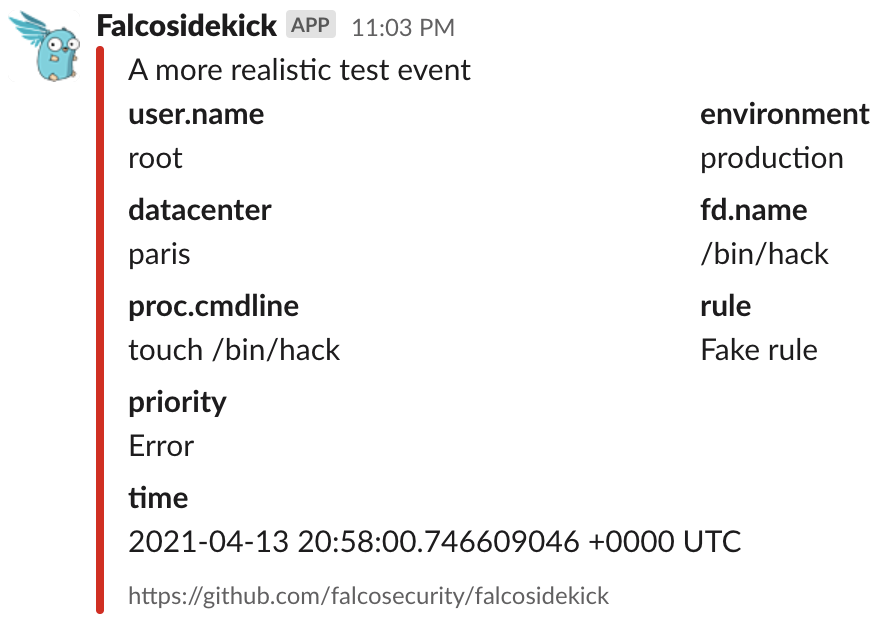Select the 'touch /bin/hack' command line text
This screenshot has height=636, width=896.
[234, 350]
